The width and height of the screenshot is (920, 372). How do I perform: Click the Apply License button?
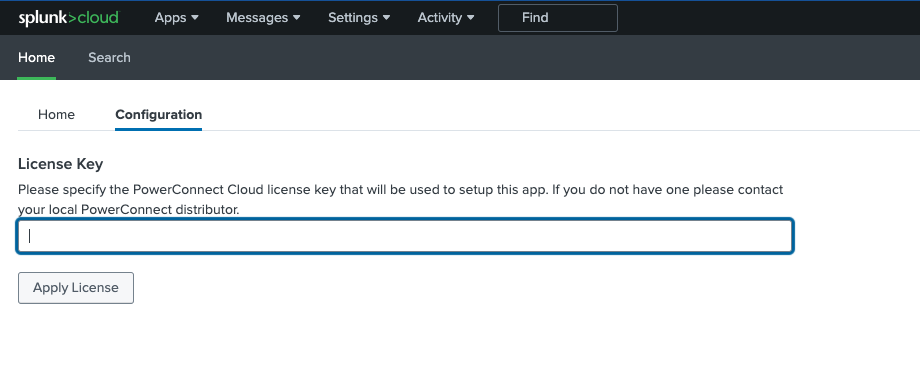pos(76,288)
